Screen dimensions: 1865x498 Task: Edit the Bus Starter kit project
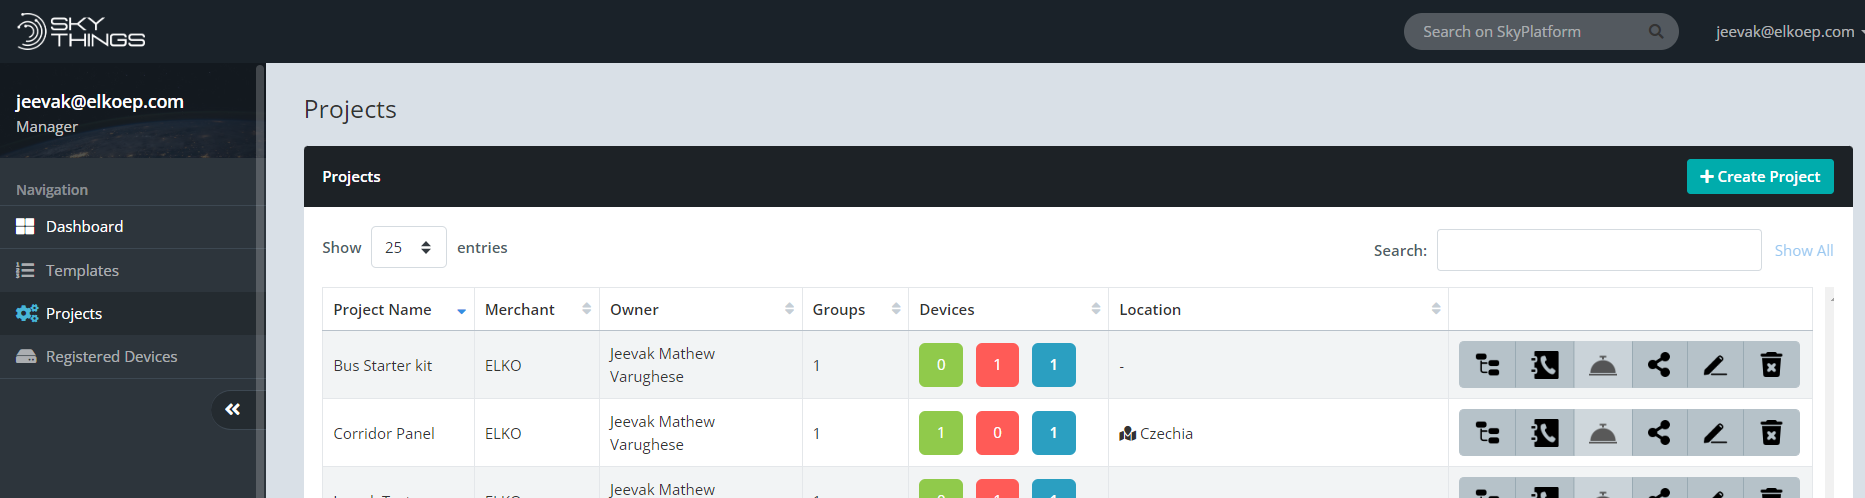[x=1715, y=365]
